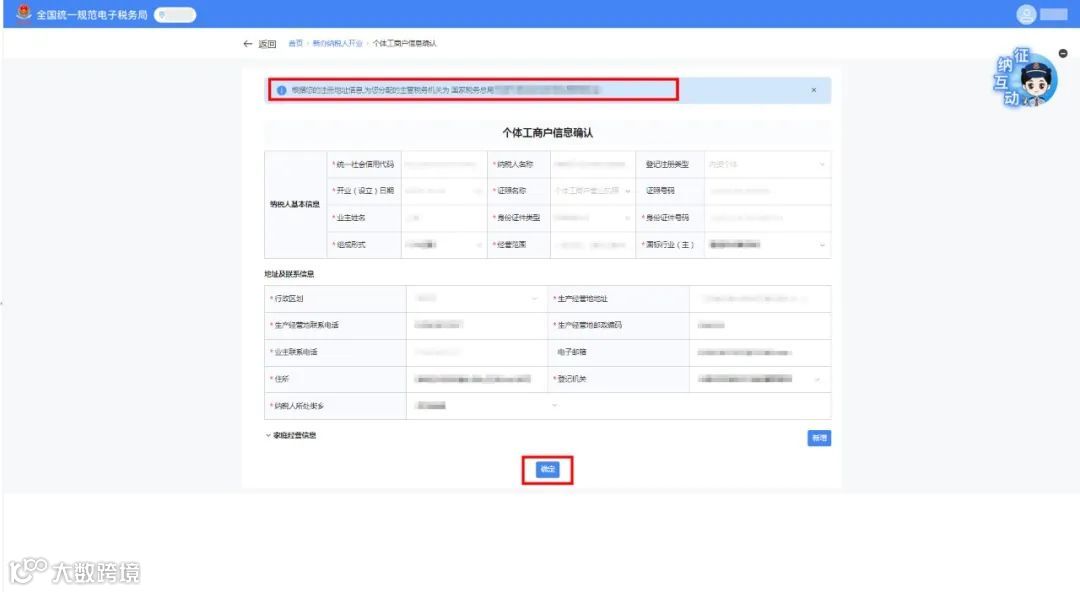Click the 业主姓名 field
Screen dimensions: 1080x592
(x=444, y=218)
